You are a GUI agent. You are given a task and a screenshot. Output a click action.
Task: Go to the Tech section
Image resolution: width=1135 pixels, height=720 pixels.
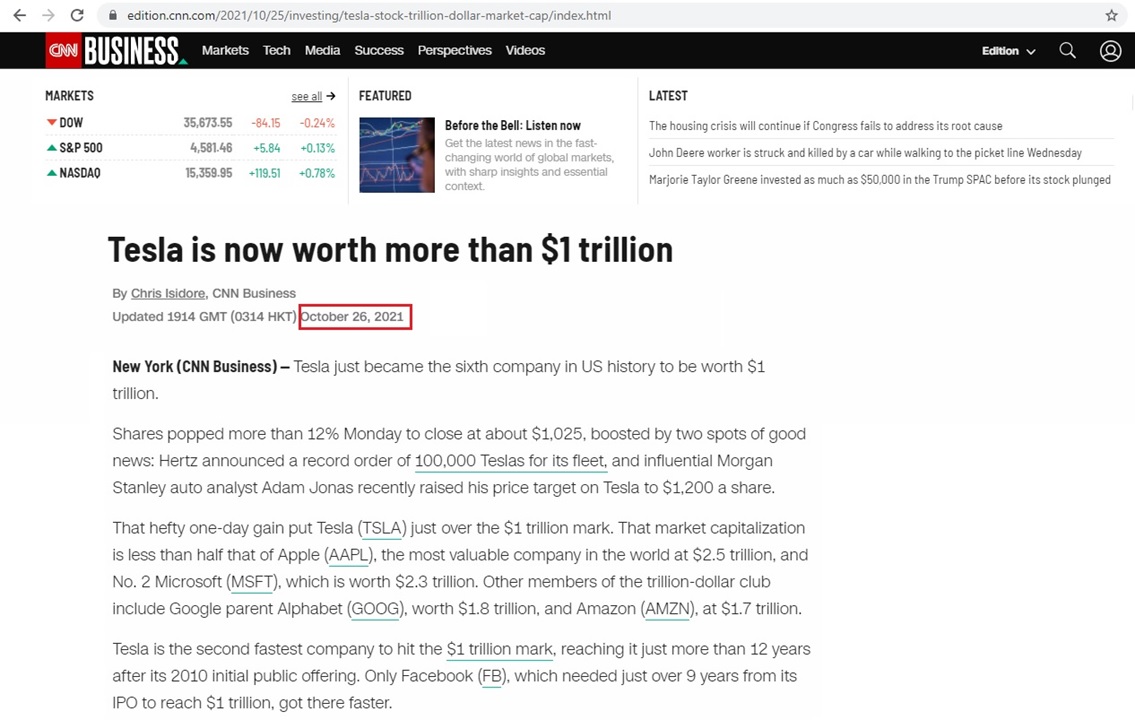coord(276,51)
